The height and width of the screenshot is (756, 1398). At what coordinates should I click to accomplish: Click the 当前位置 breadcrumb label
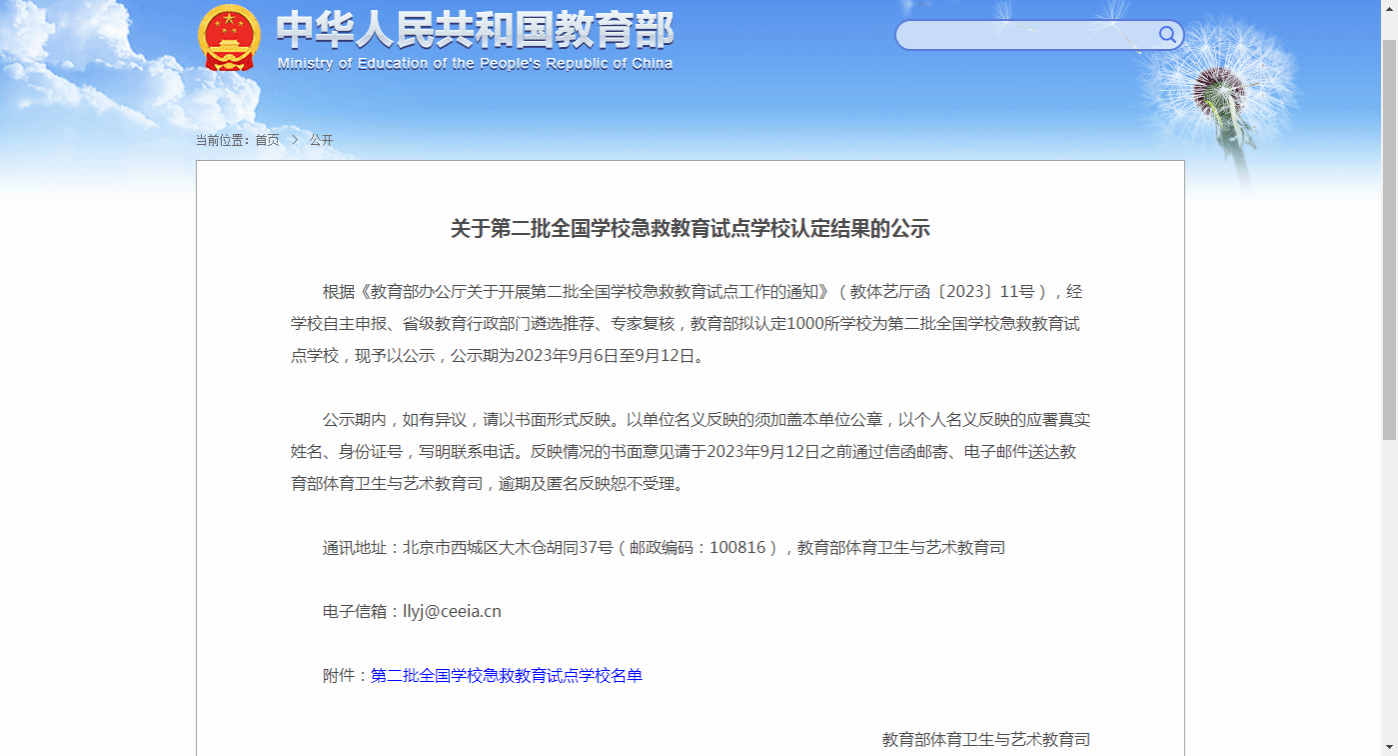click(224, 140)
